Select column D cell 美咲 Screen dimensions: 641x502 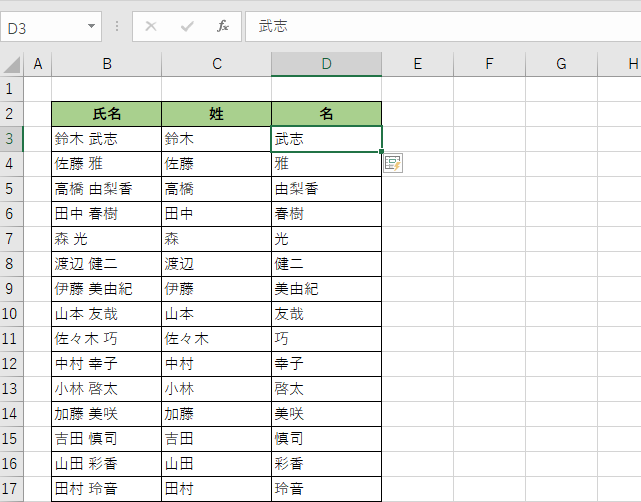tap(326, 414)
